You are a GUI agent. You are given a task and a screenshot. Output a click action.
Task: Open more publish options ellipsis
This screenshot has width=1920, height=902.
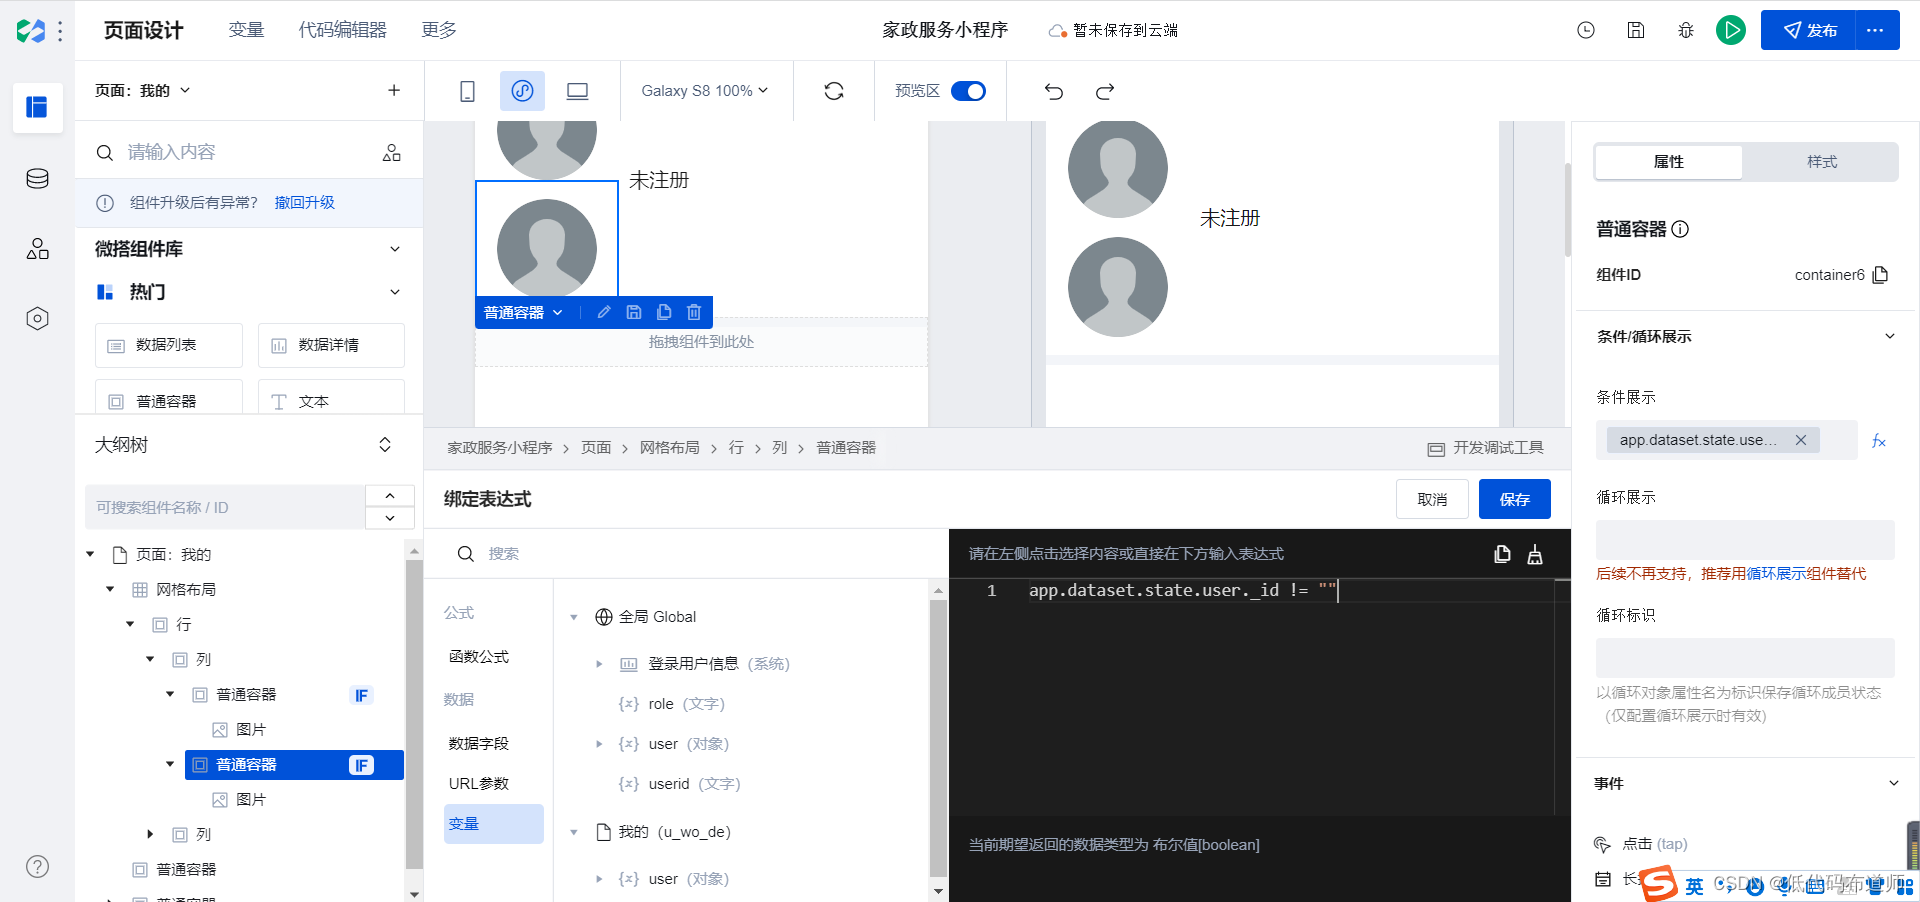1877,30
